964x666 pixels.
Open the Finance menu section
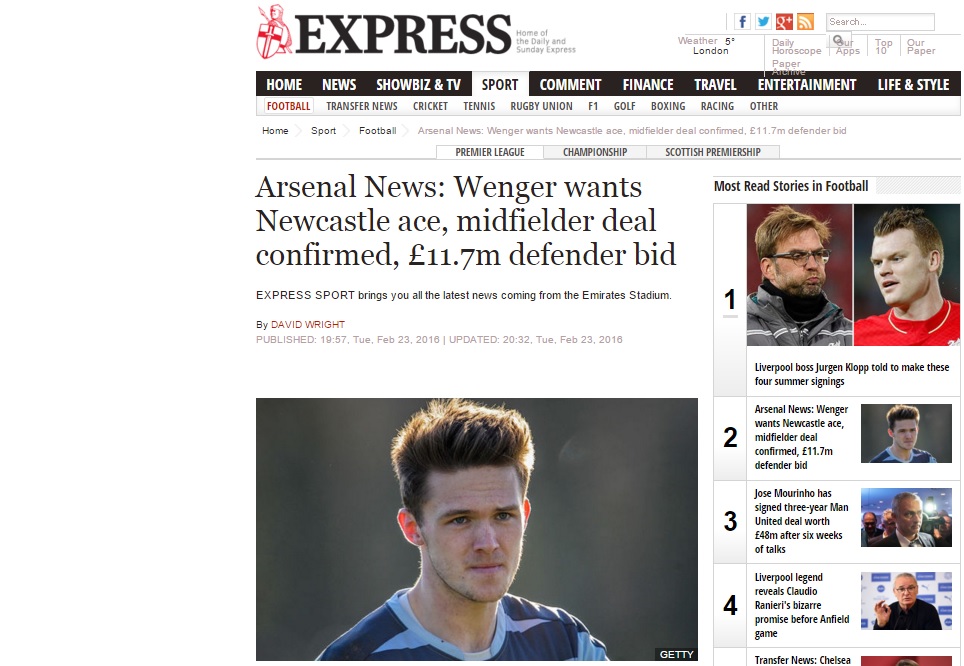(648, 84)
